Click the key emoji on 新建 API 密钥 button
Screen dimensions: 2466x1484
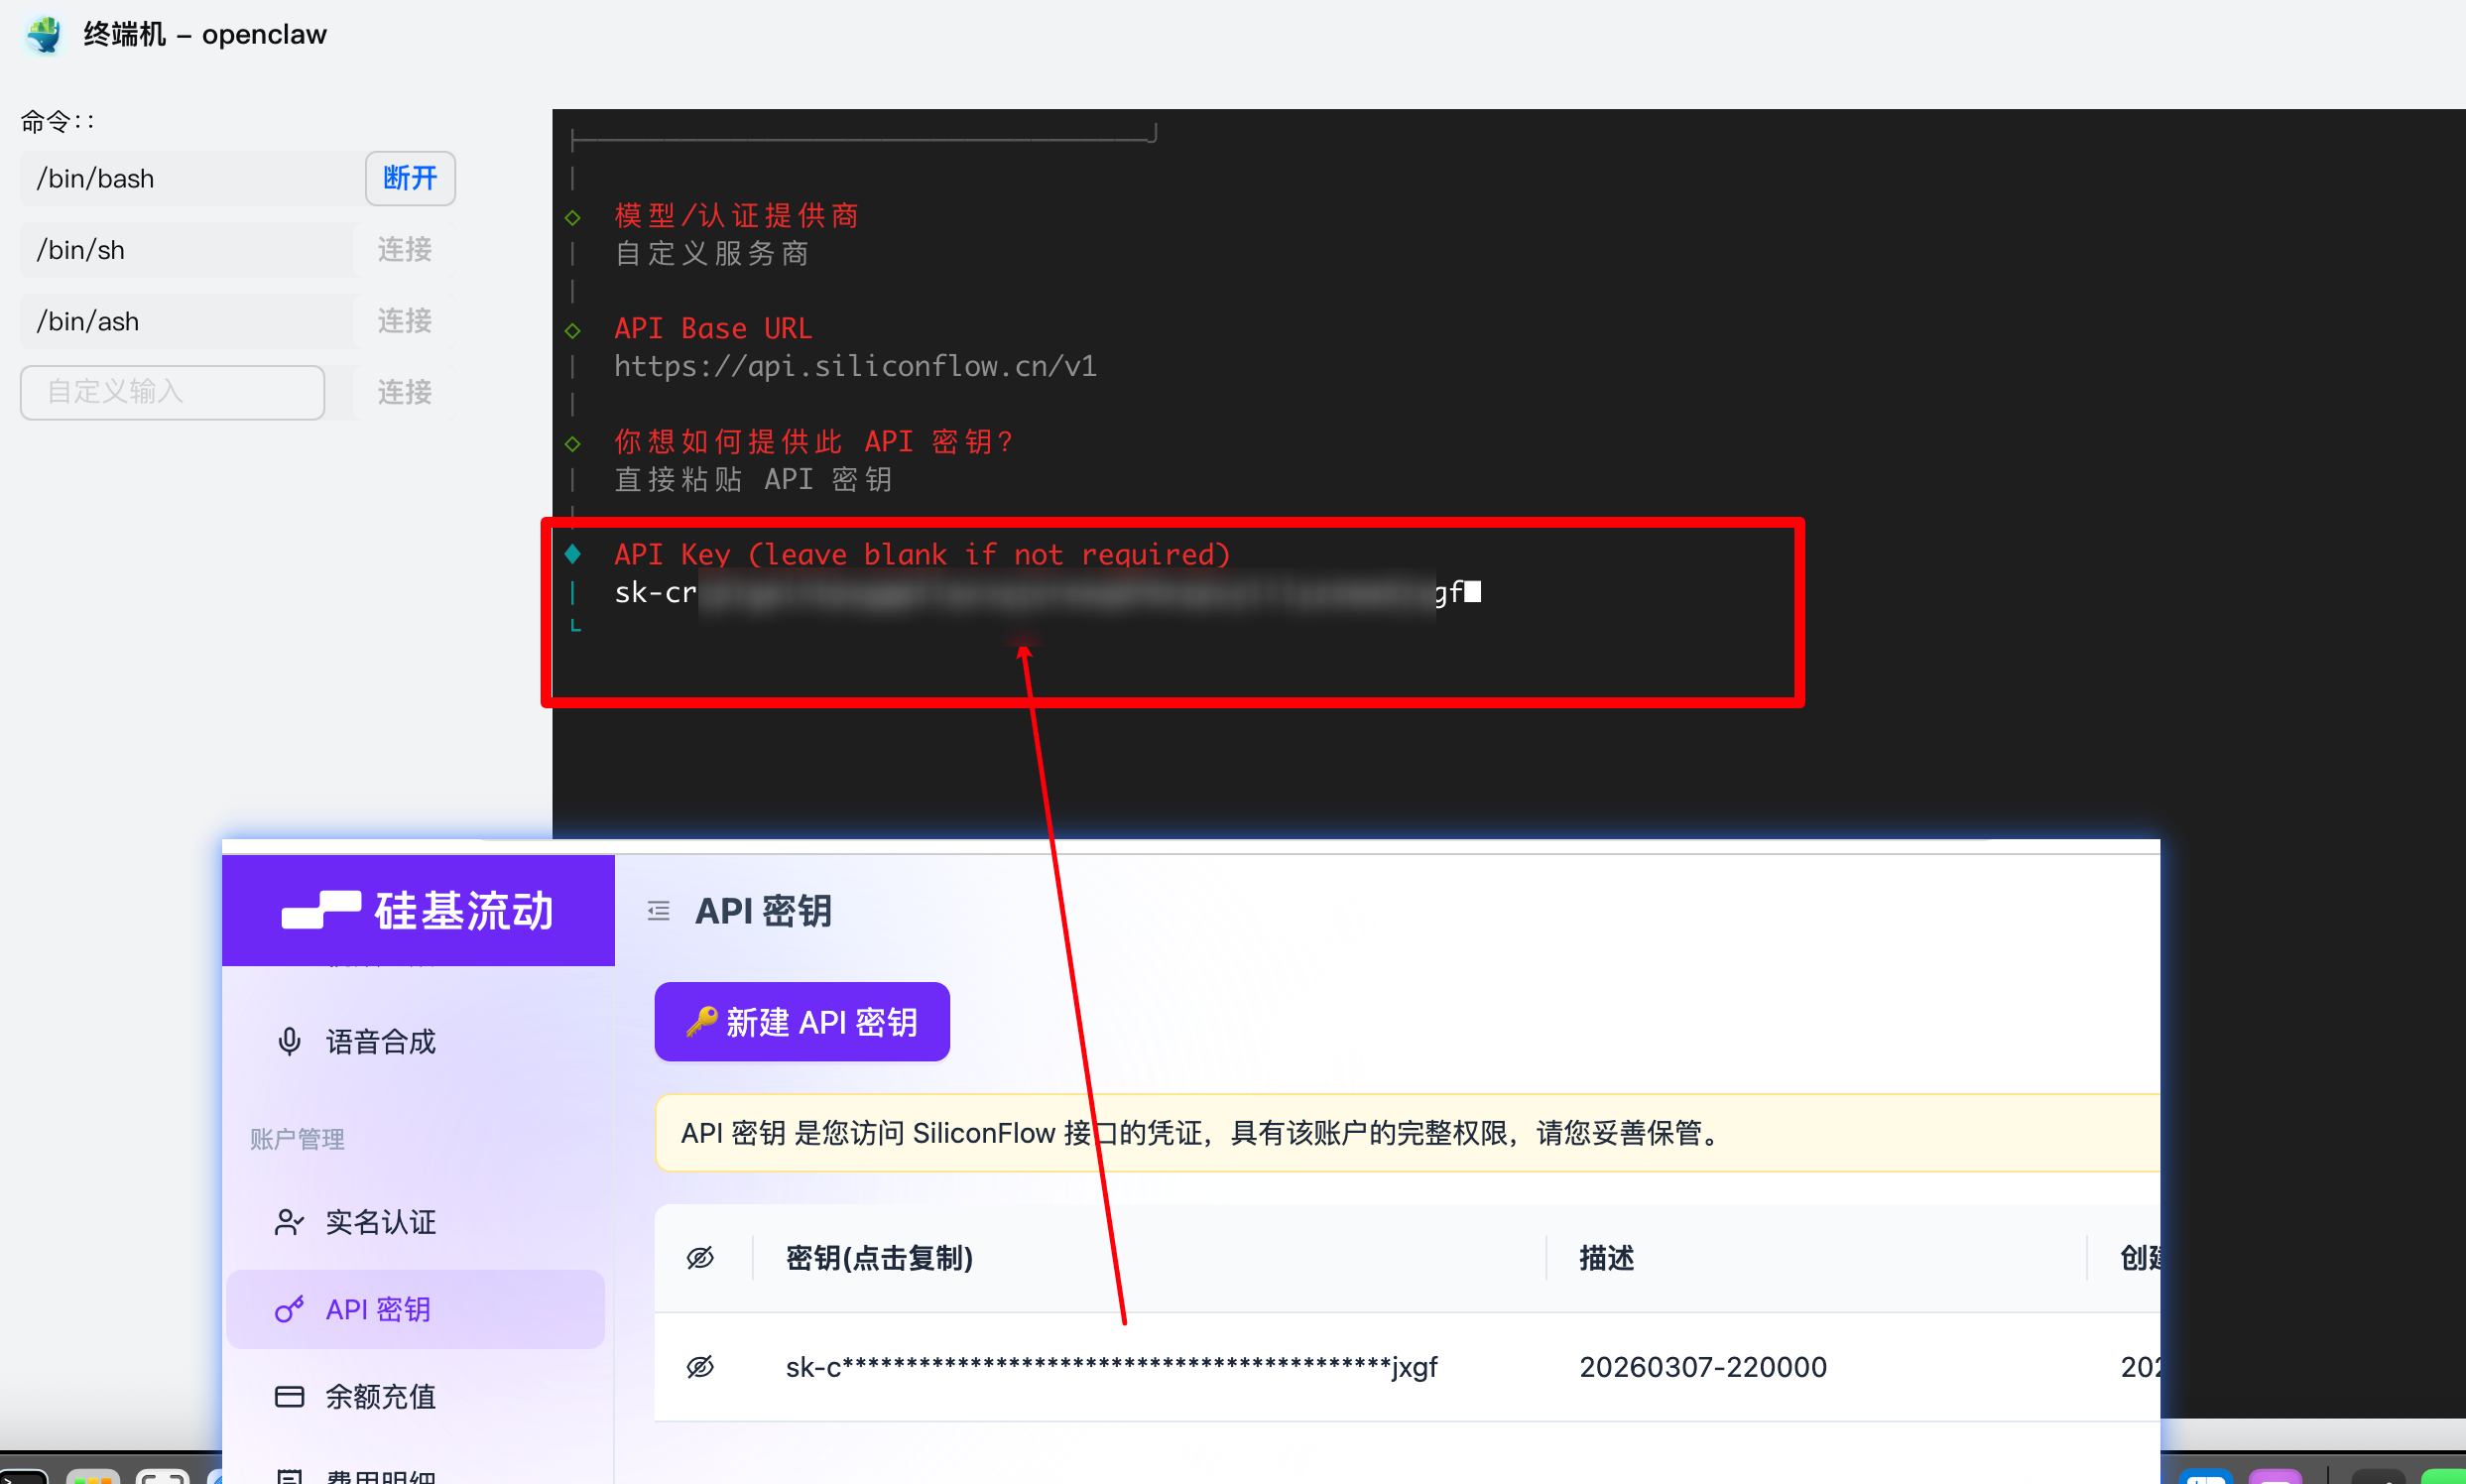[x=702, y=1022]
